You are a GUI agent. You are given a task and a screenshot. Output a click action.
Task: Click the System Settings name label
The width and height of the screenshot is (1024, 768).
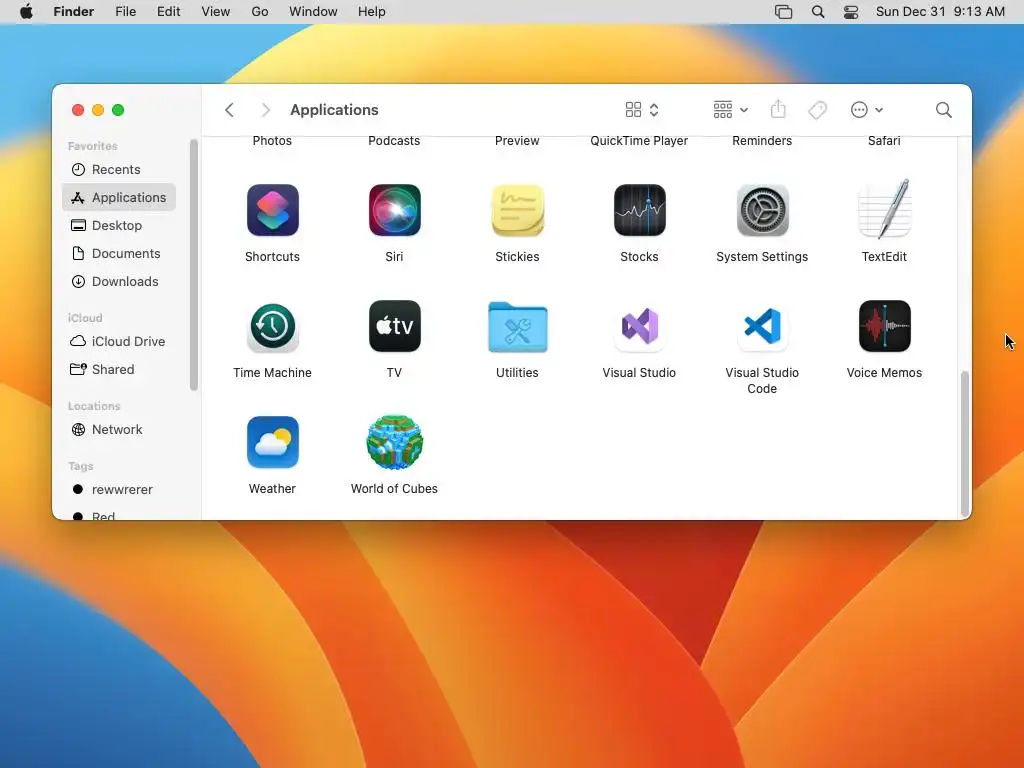click(762, 257)
